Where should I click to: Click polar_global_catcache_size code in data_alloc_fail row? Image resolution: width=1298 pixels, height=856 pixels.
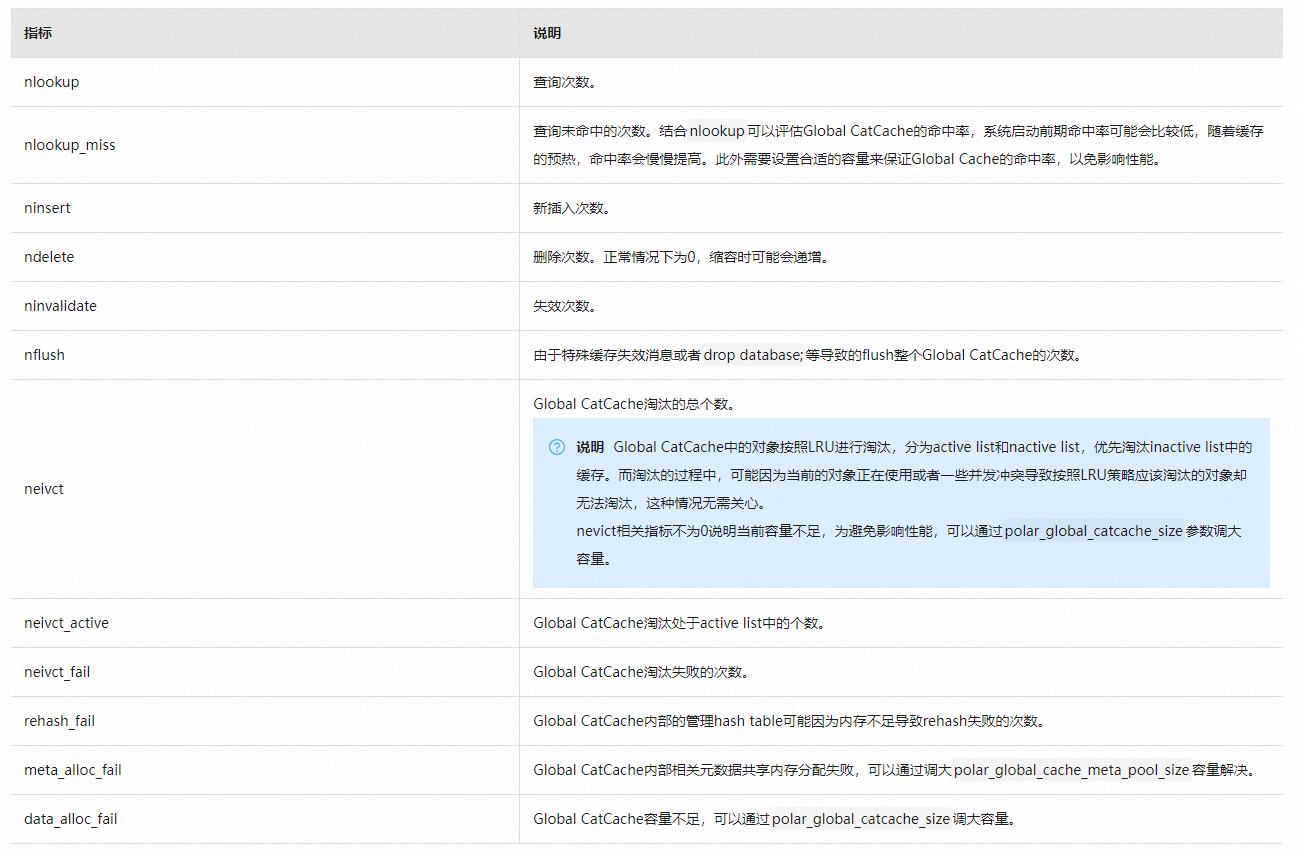pyautogui.click(x=861, y=819)
